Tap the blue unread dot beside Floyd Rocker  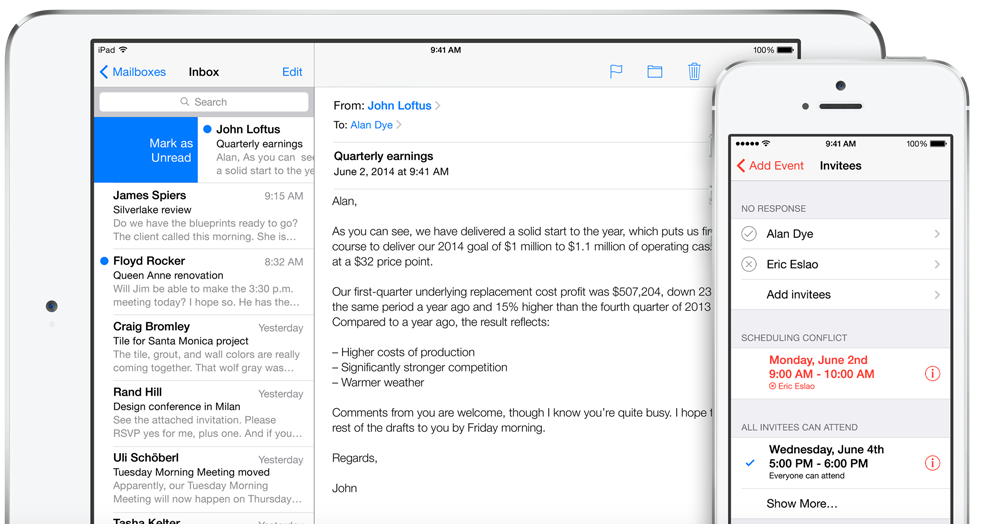tap(104, 260)
